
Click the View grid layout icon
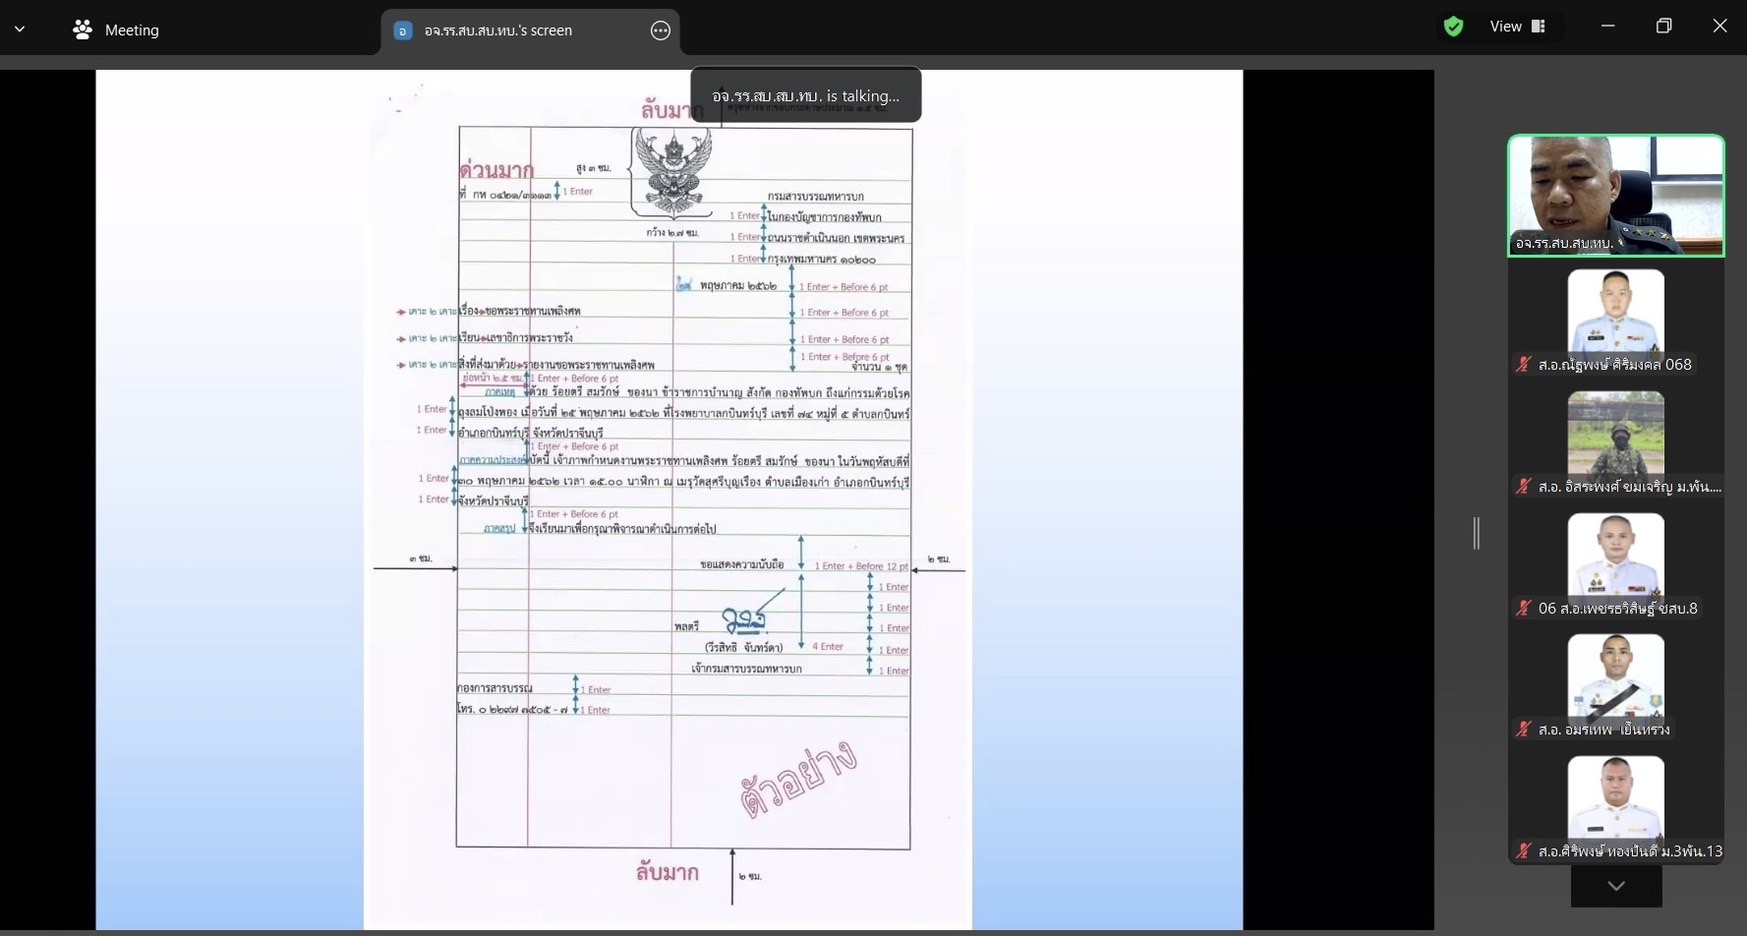pyautogui.click(x=1538, y=27)
